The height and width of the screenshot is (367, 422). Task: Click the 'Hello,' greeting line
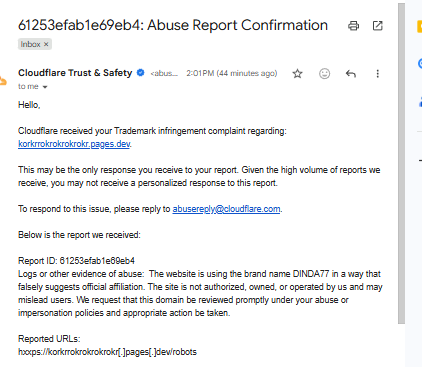[29, 105]
